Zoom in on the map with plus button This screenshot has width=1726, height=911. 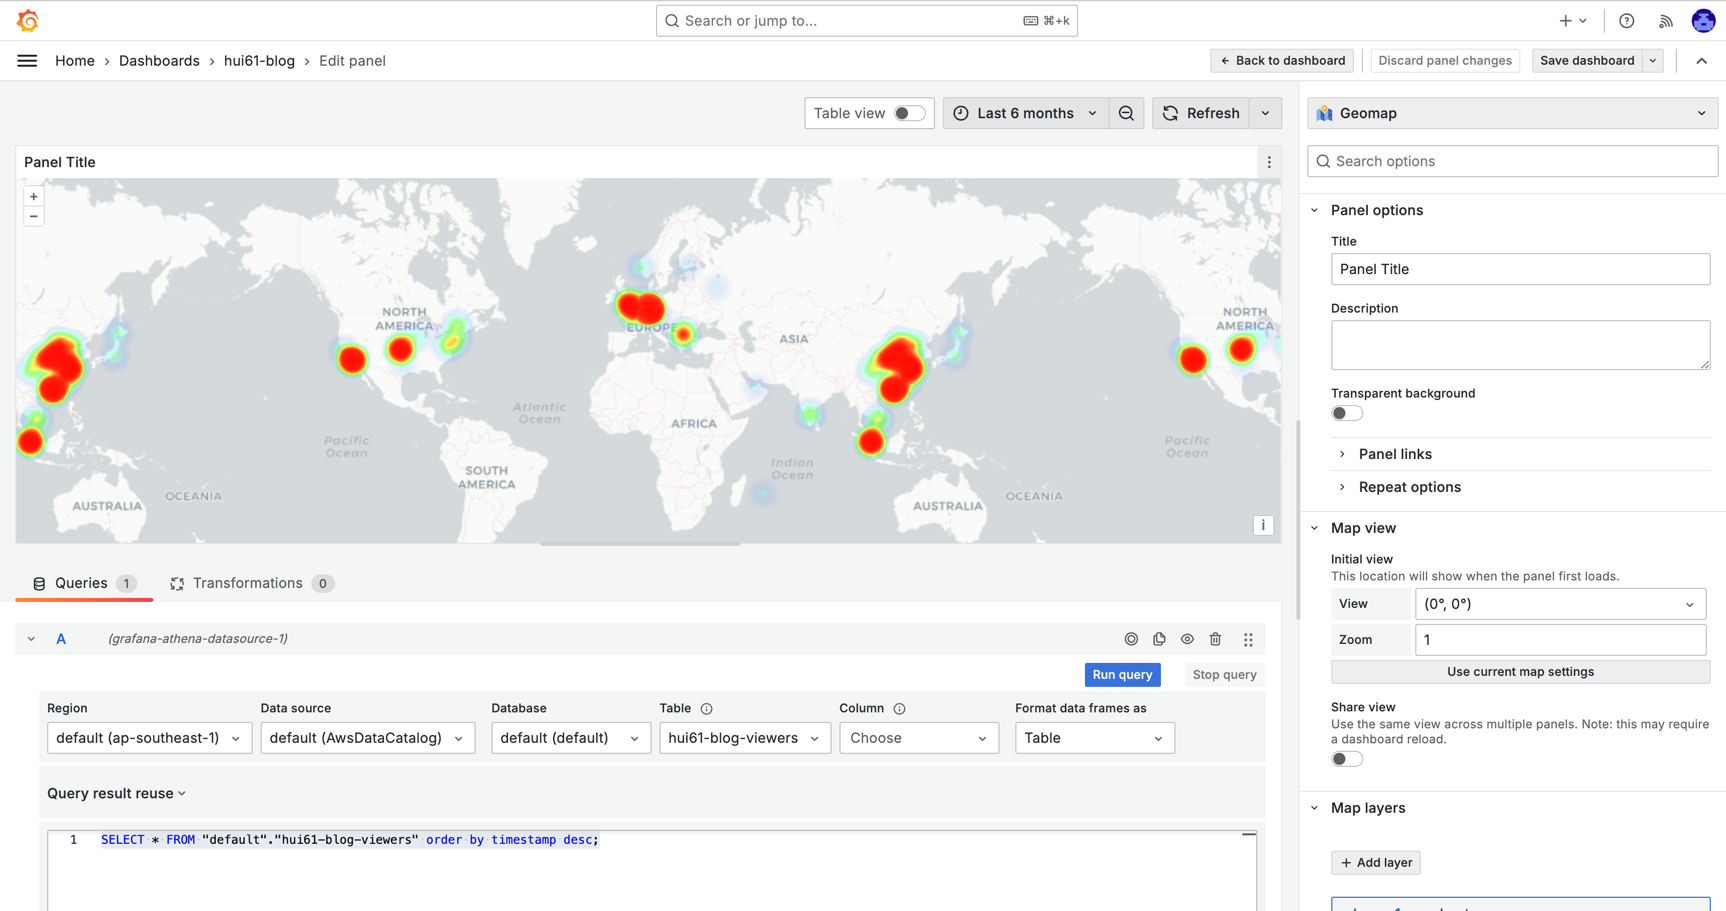(x=34, y=197)
